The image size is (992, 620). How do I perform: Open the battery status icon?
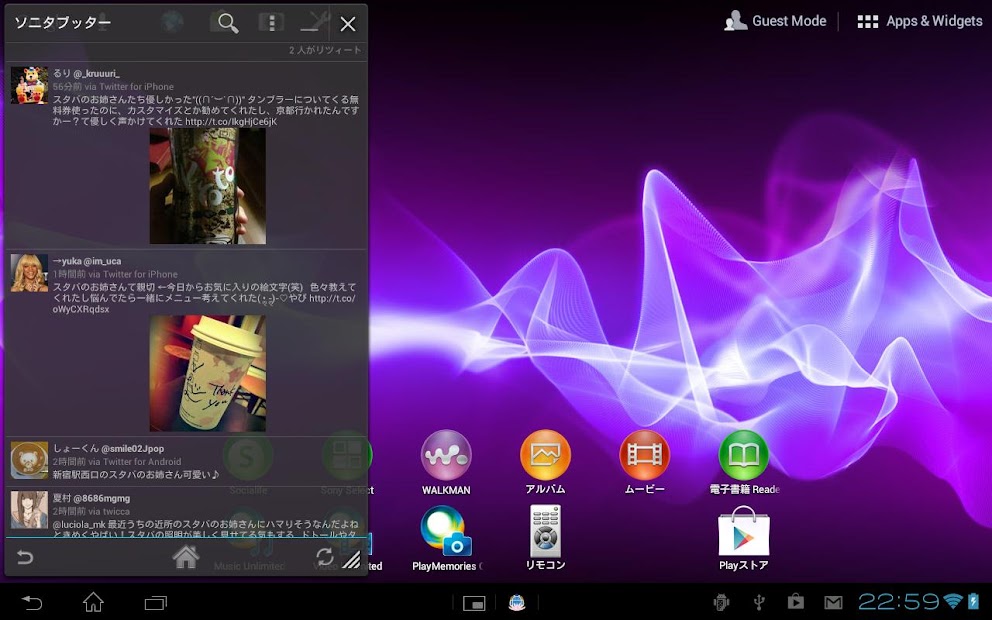(x=973, y=602)
